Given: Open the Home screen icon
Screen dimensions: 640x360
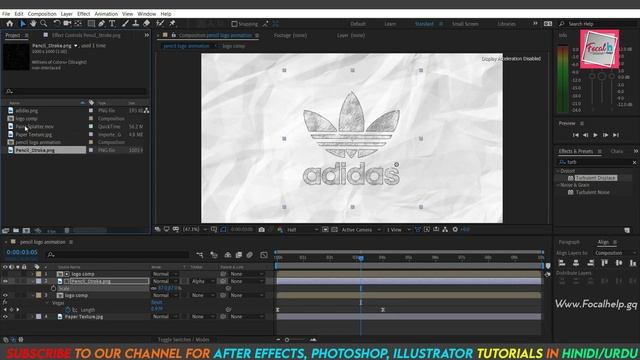Looking at the screenshot, I should (9, 24).
